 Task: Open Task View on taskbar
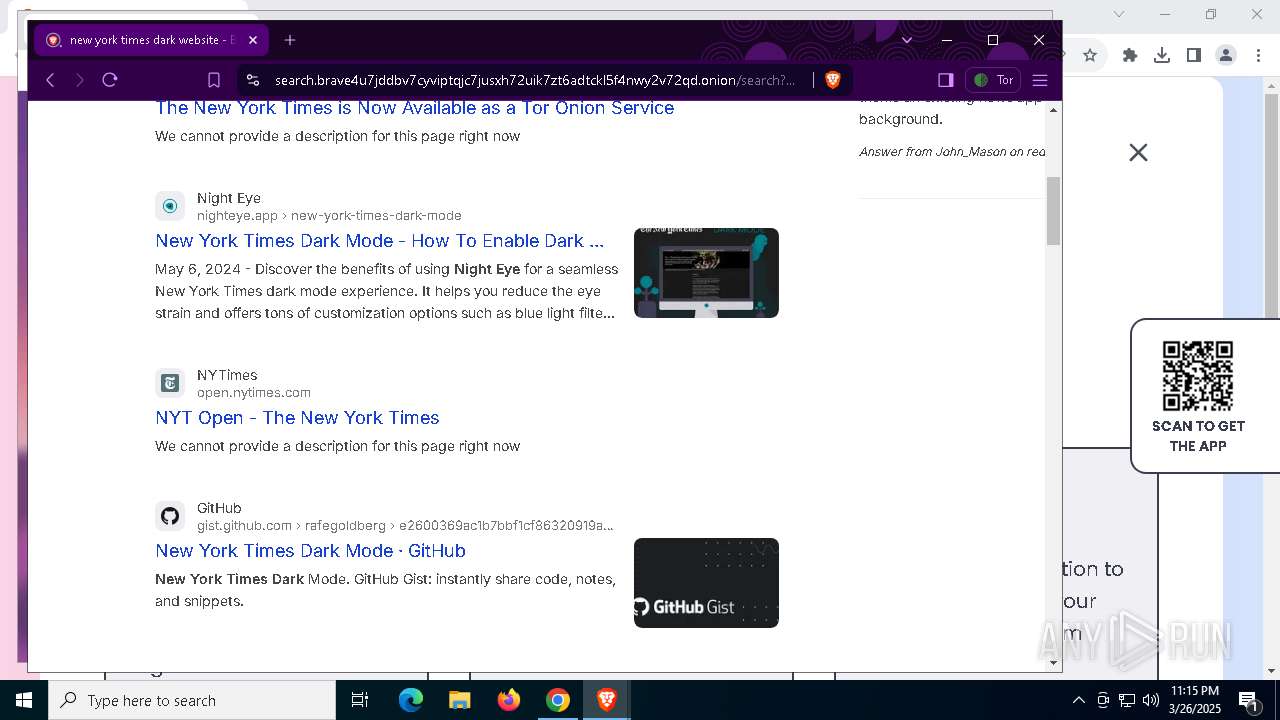point(360,700)
